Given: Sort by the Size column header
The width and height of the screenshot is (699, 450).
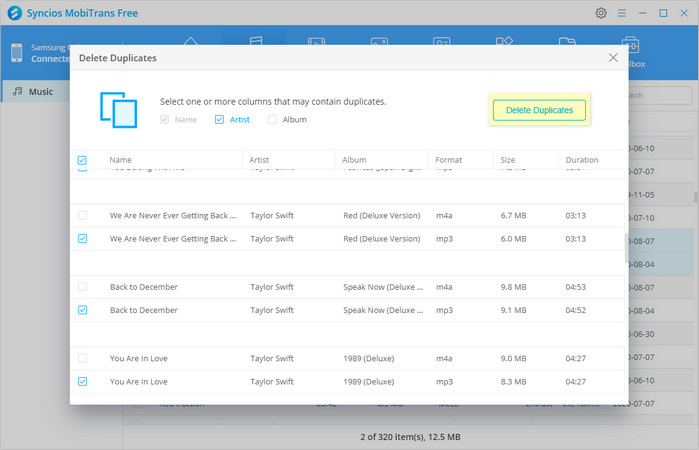Looking at the screenshot, I should (507, 160).
